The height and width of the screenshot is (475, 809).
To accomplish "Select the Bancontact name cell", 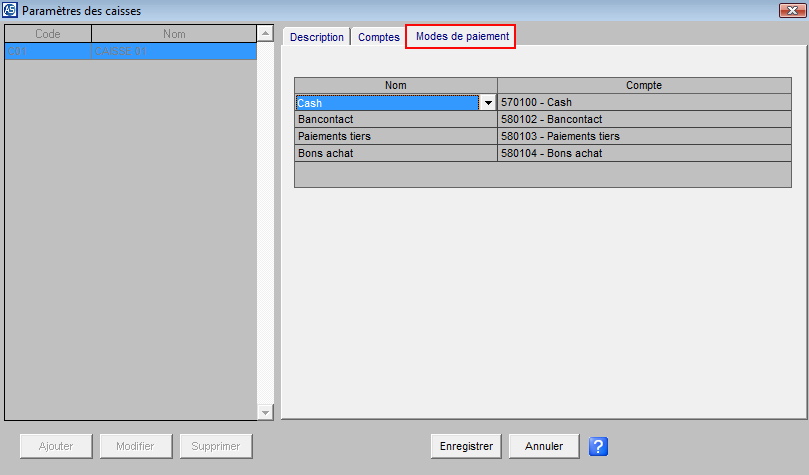I will click(396, 119).
